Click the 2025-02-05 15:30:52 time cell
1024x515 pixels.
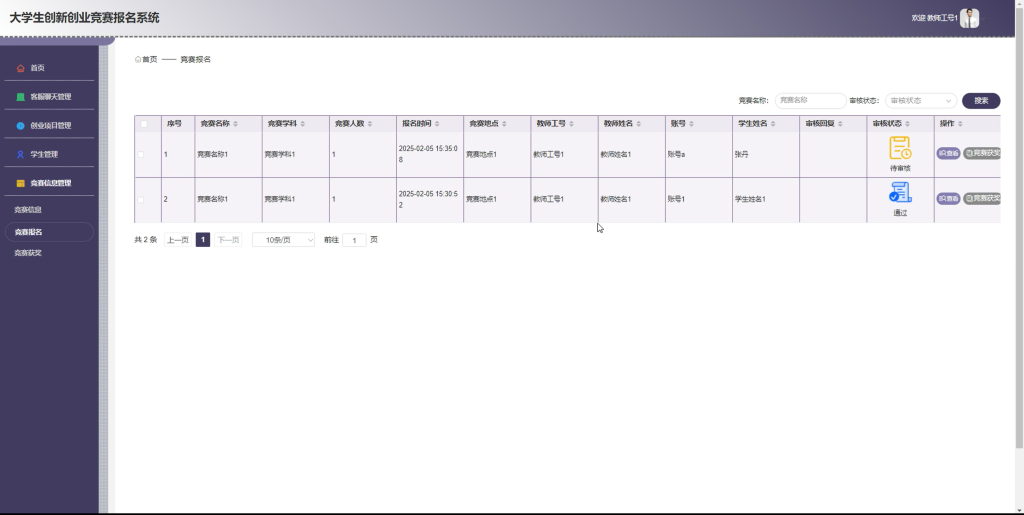pyautogui.click(x=428, y=199)
